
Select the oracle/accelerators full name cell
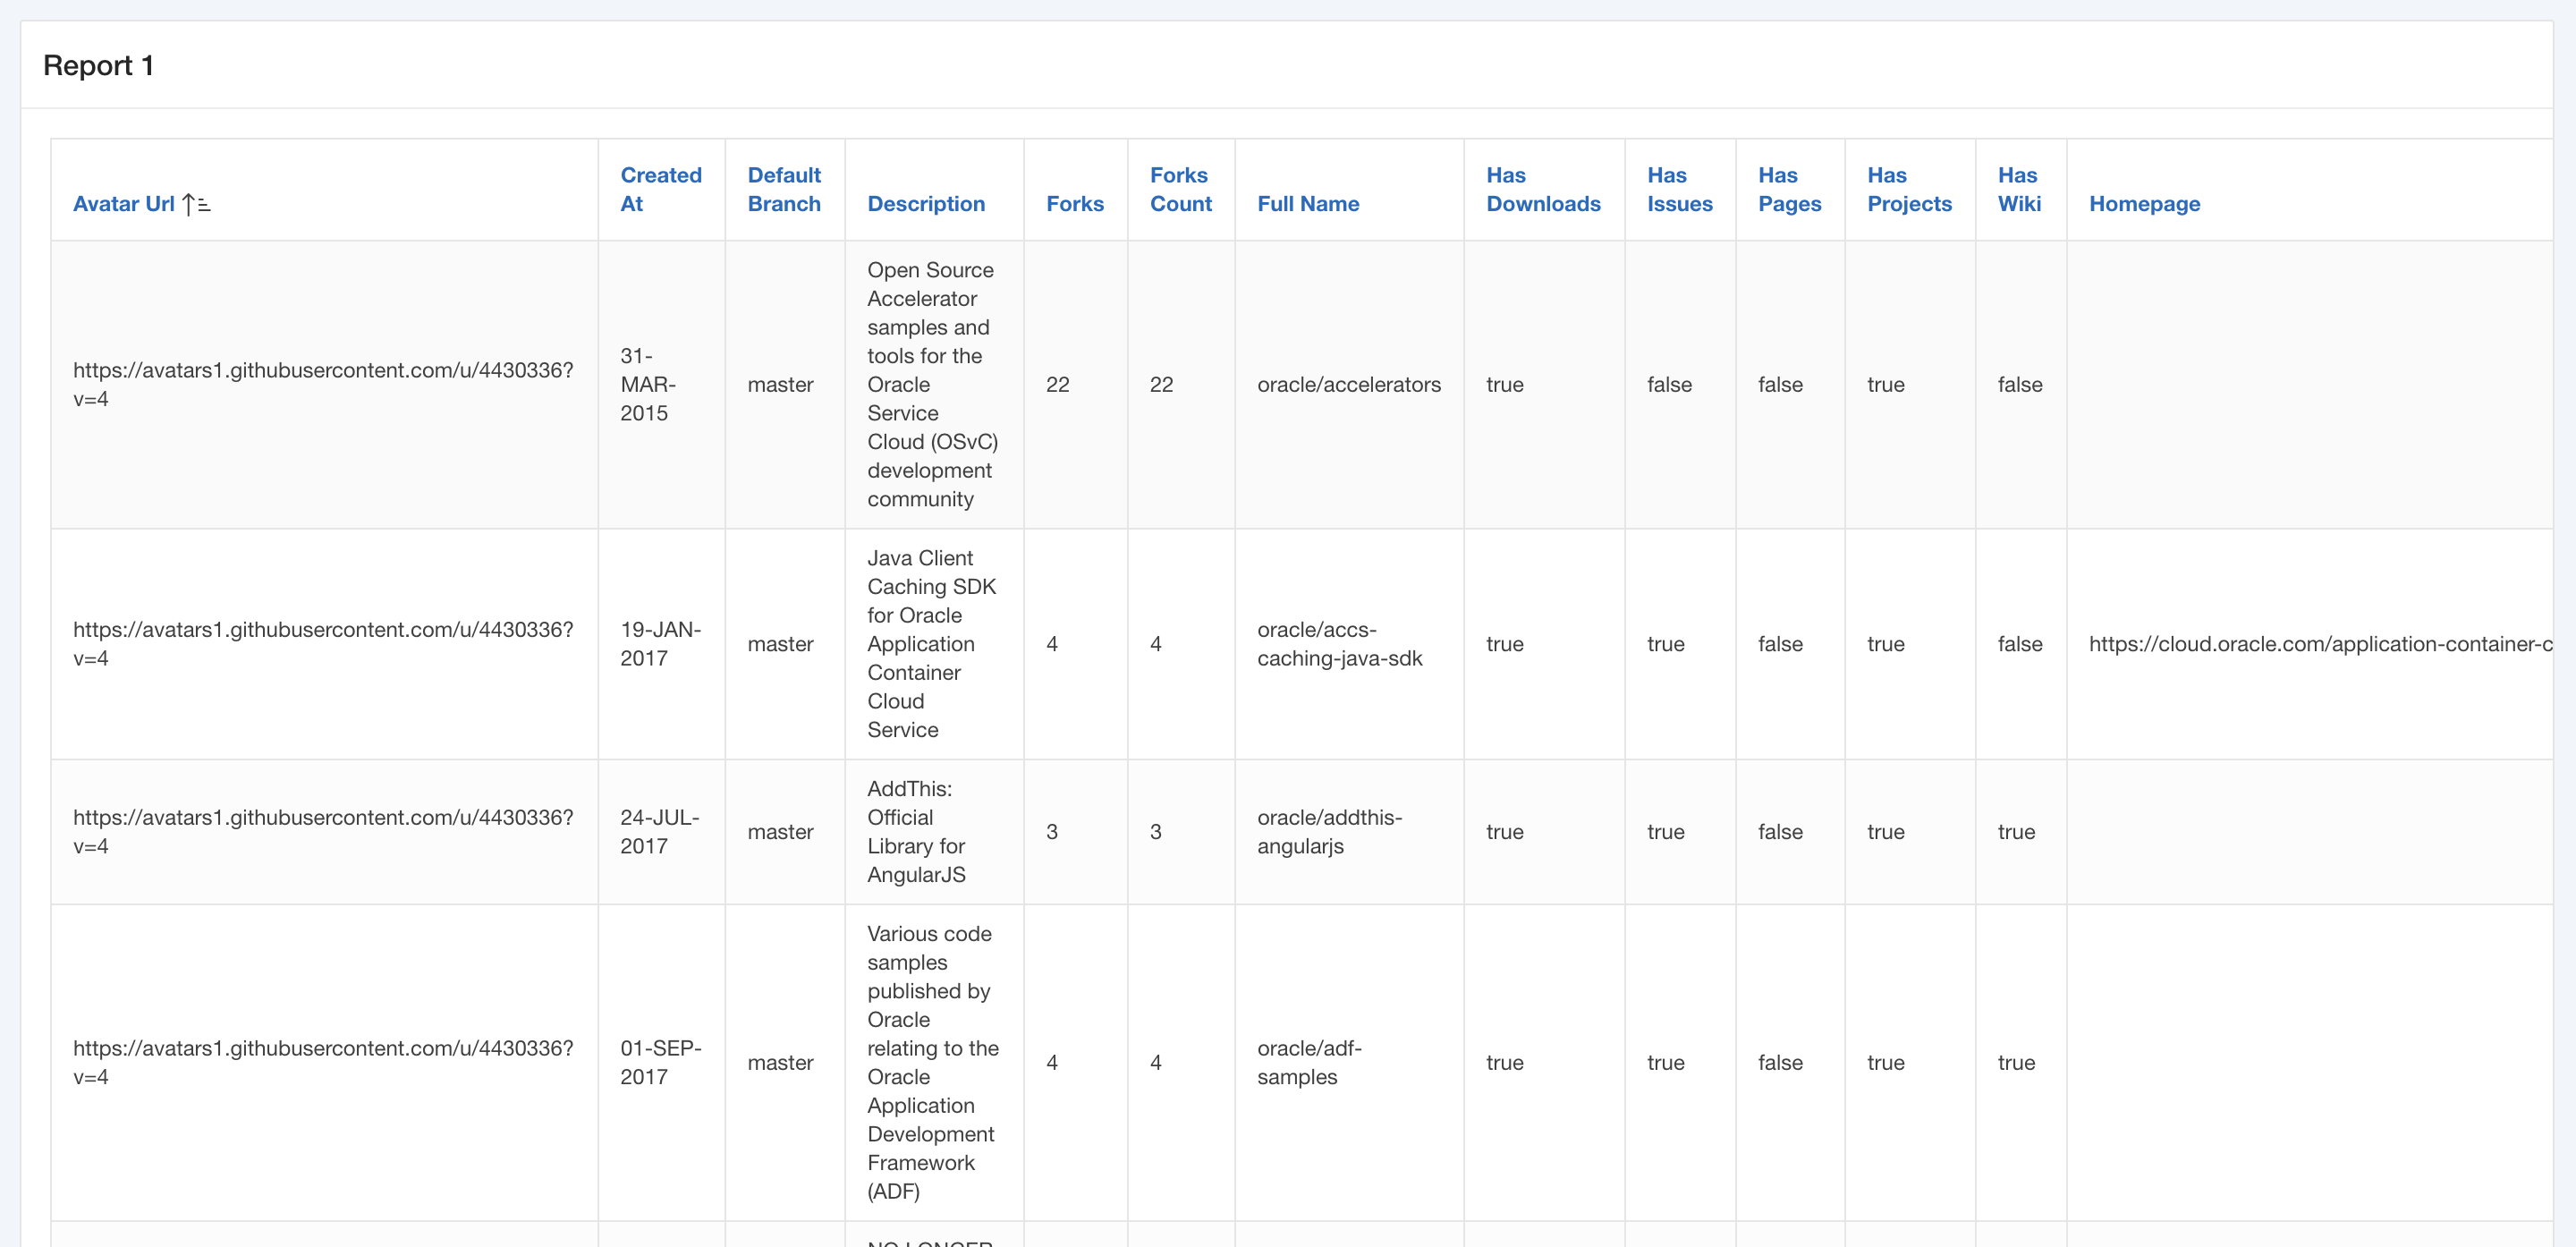click(1348, 385)
